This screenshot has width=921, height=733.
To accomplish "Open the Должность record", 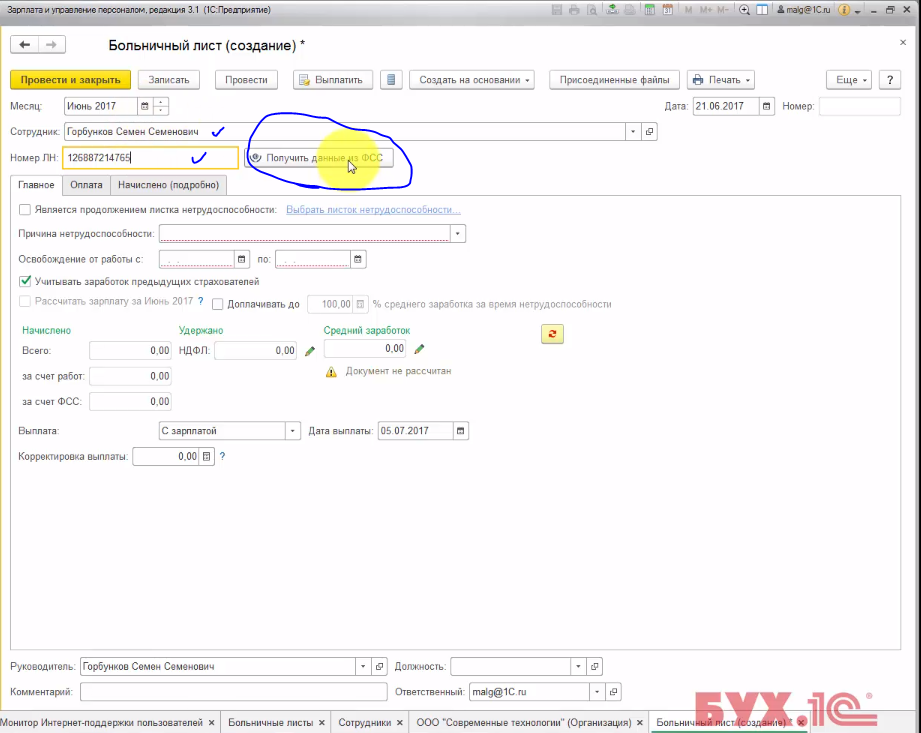I will pos(594,667).
